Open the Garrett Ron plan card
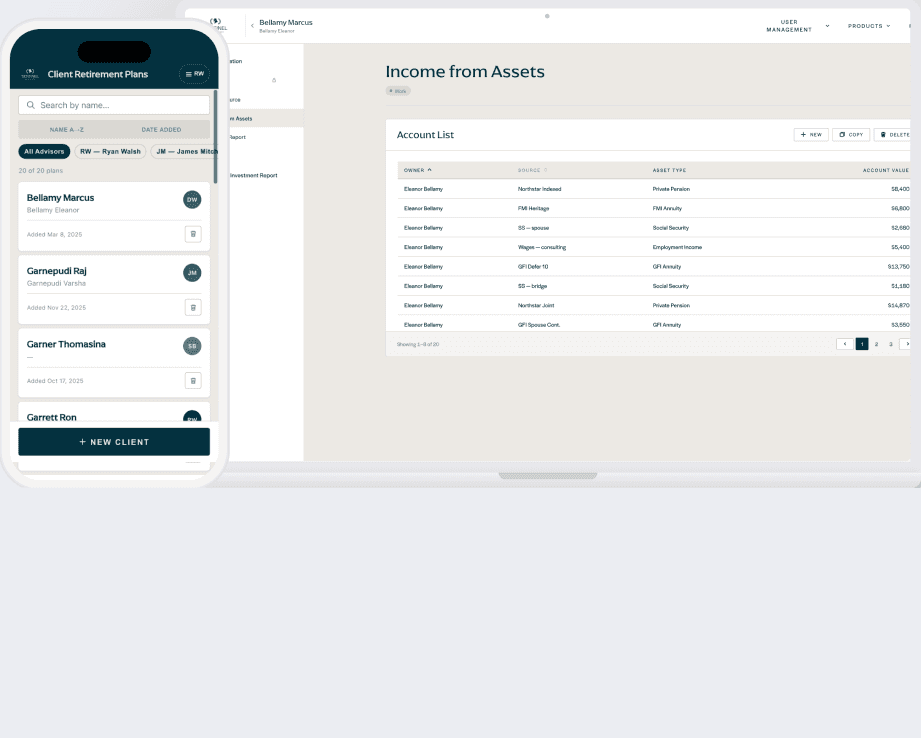The height and width of the screenshot is (738, 921). pyautogui.click(x=114, y=412)
